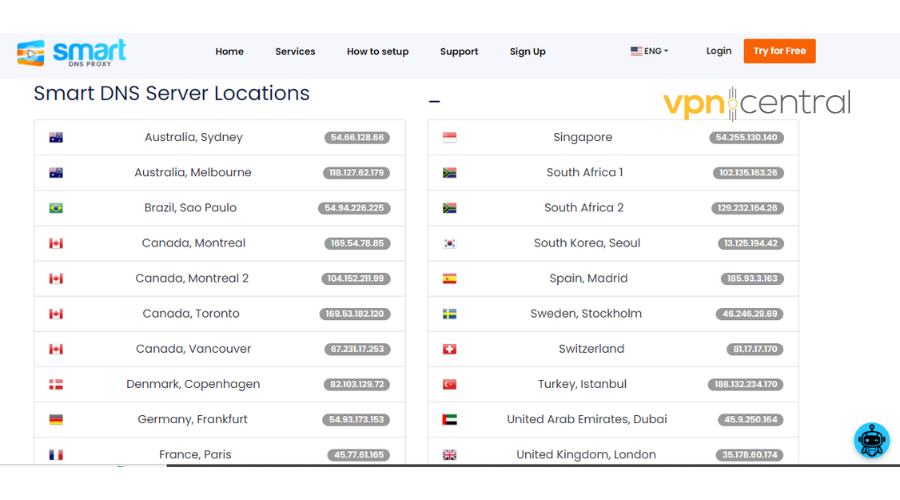Viewport: 900px width, 500px height.
Task: Select IP address 54.93.173.153
Action: 356,420
